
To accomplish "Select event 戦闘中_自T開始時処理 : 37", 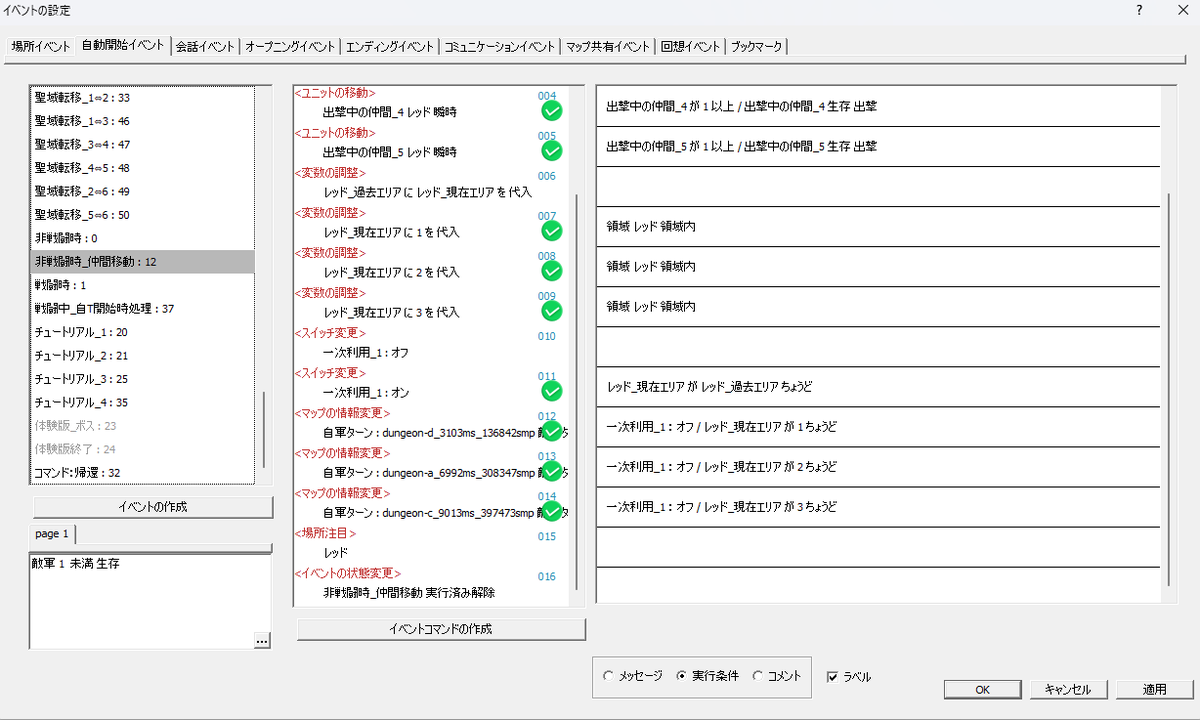I will pyautogui.click(x=142, y=308).
